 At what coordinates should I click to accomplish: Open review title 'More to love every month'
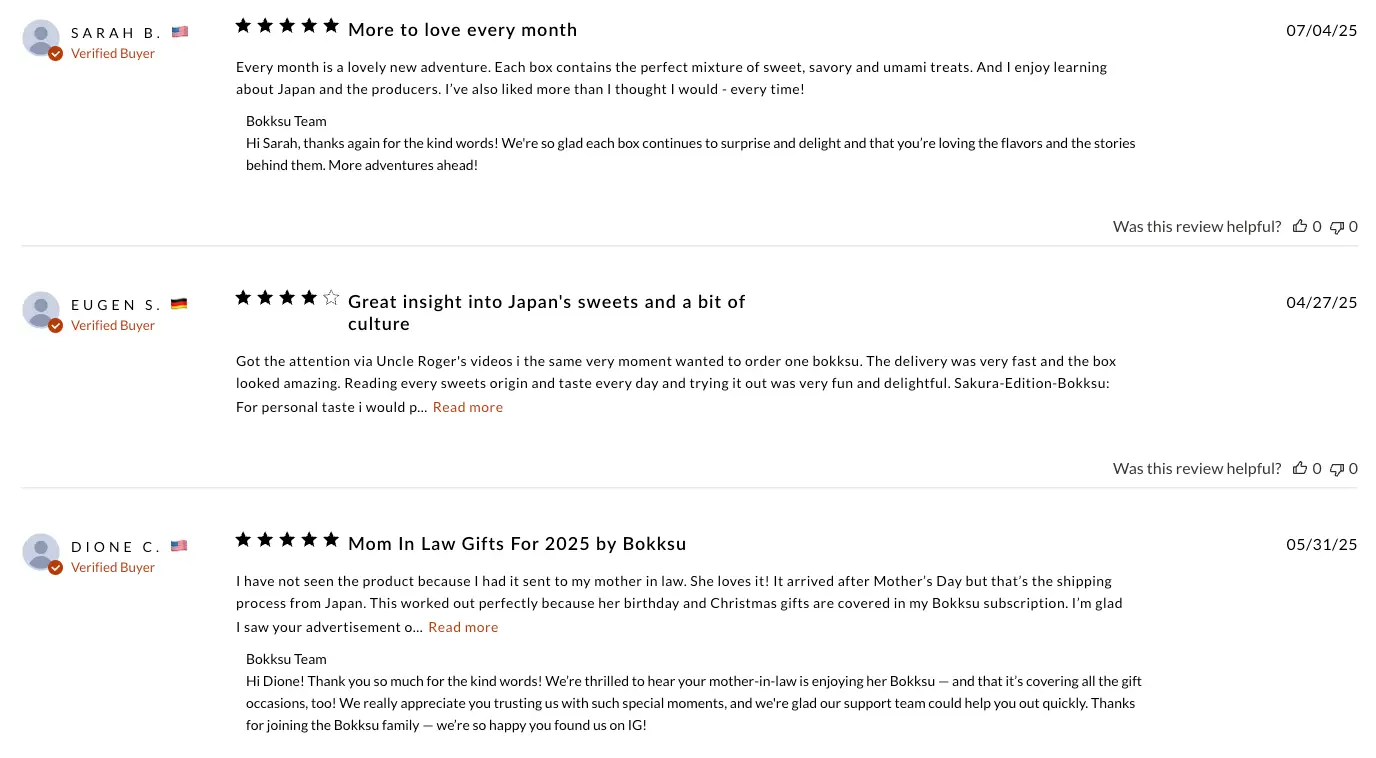tap(463, 30)
